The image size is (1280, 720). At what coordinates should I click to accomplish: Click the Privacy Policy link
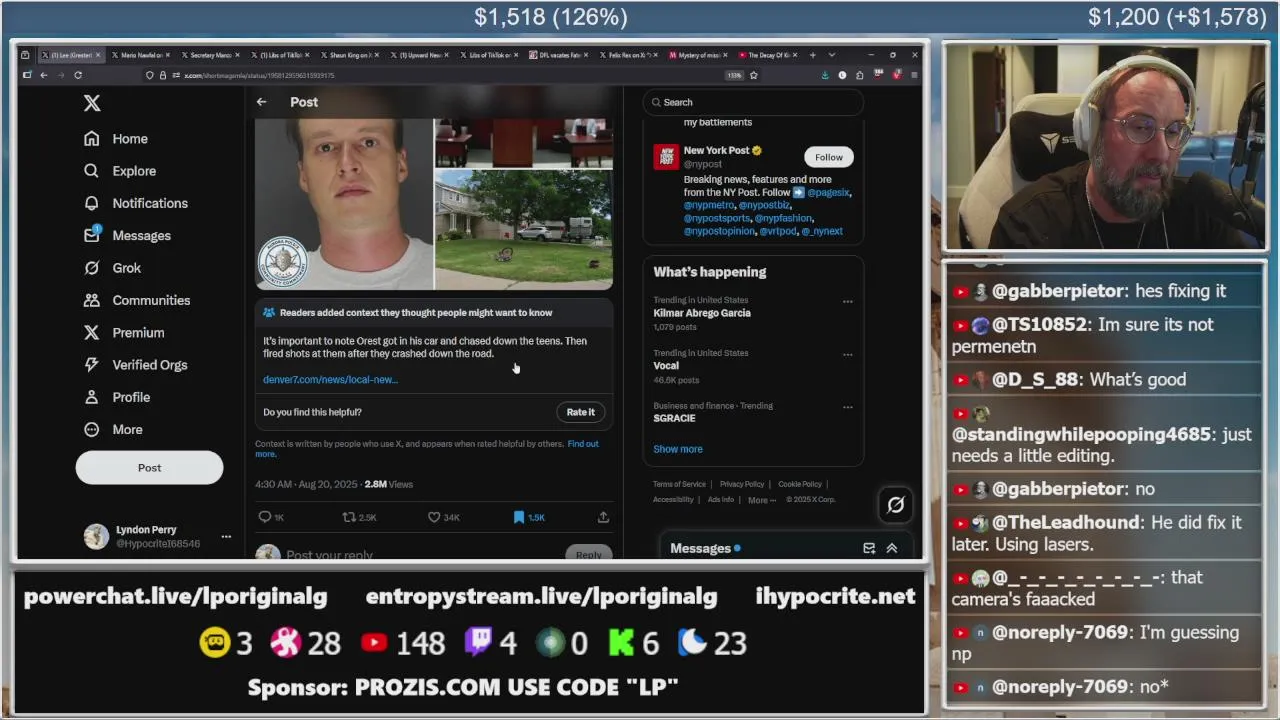[x=742, y=484]
